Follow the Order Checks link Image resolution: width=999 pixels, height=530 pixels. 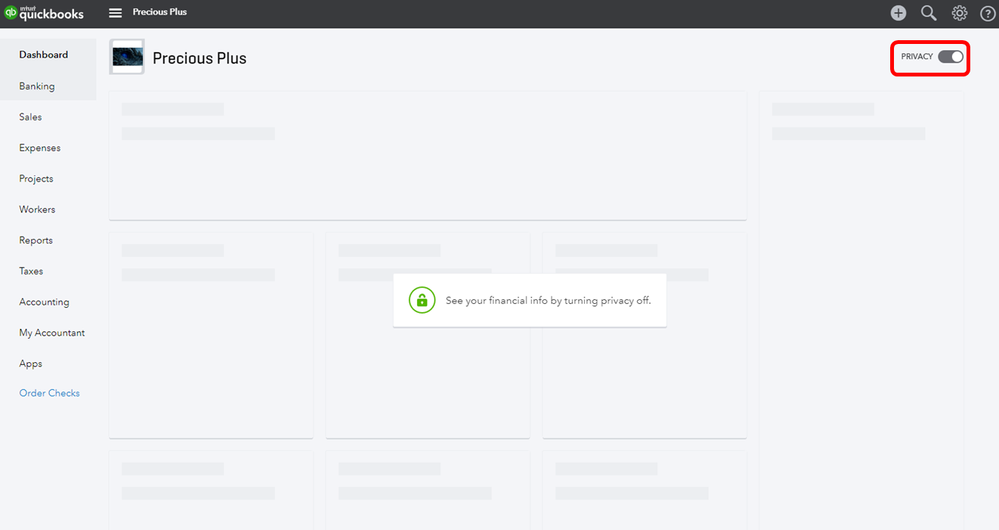coord(49,393)
